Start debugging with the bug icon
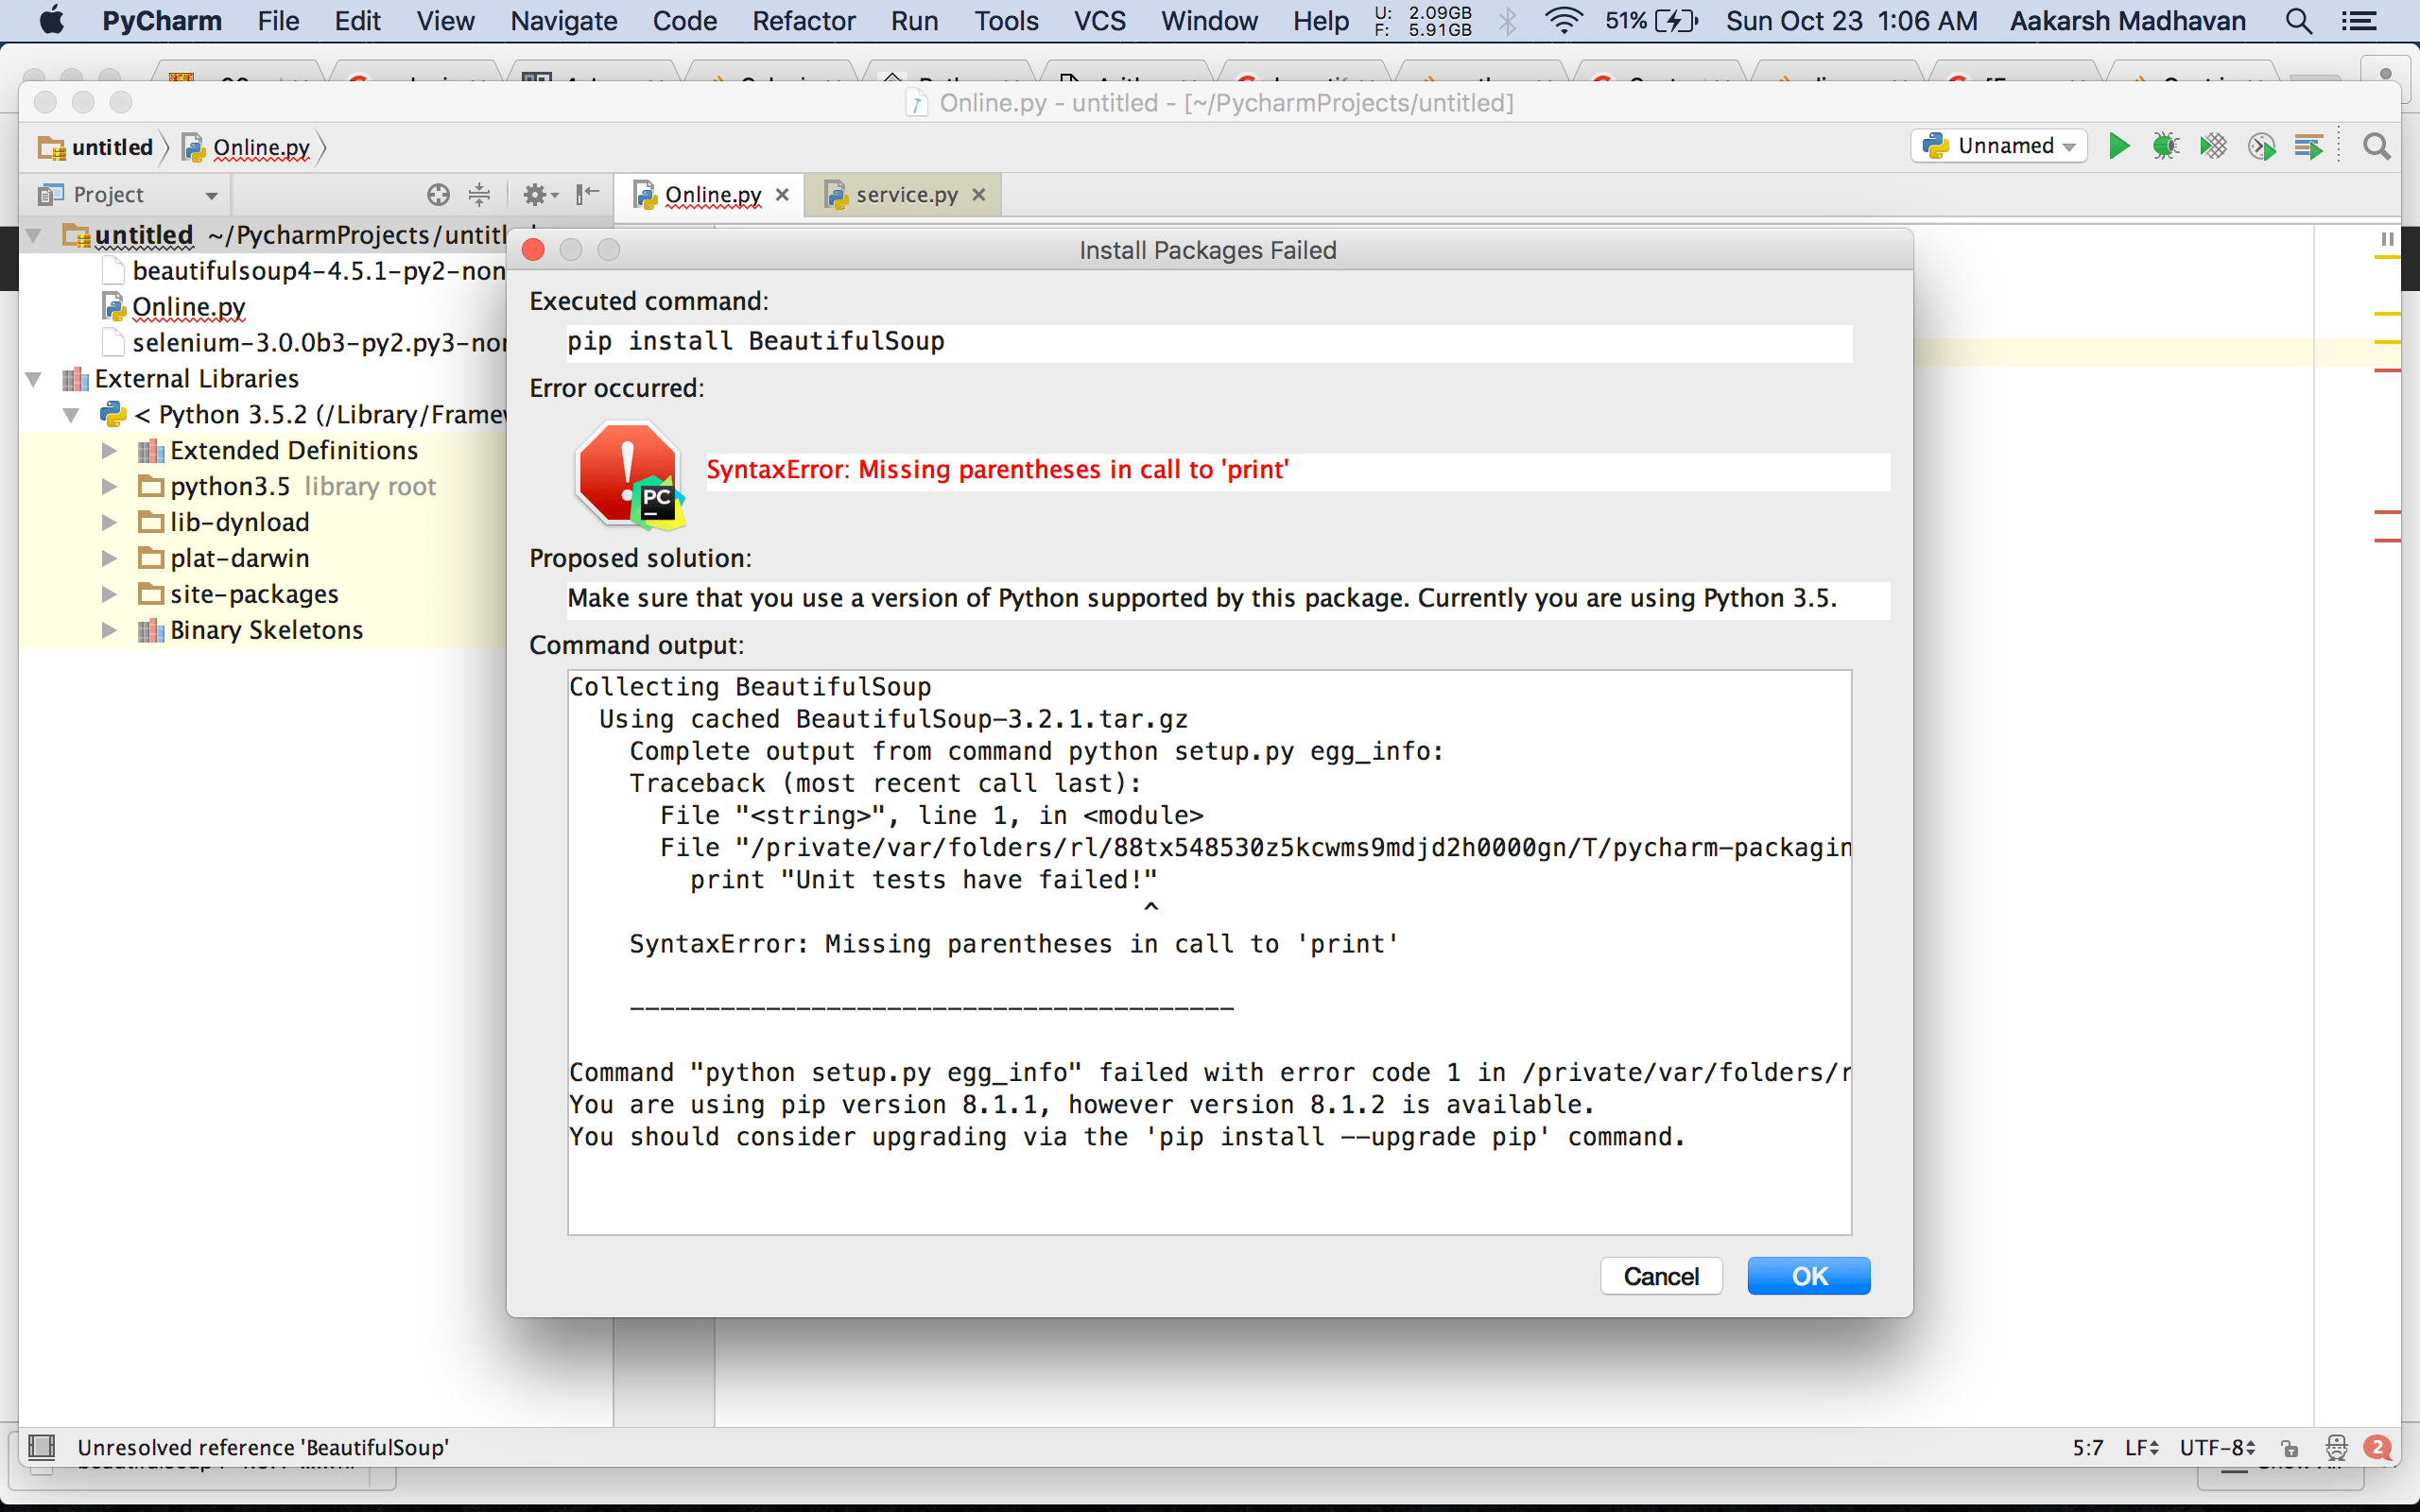Screen dimensions: 2420x1512 tap(2166, 146)
